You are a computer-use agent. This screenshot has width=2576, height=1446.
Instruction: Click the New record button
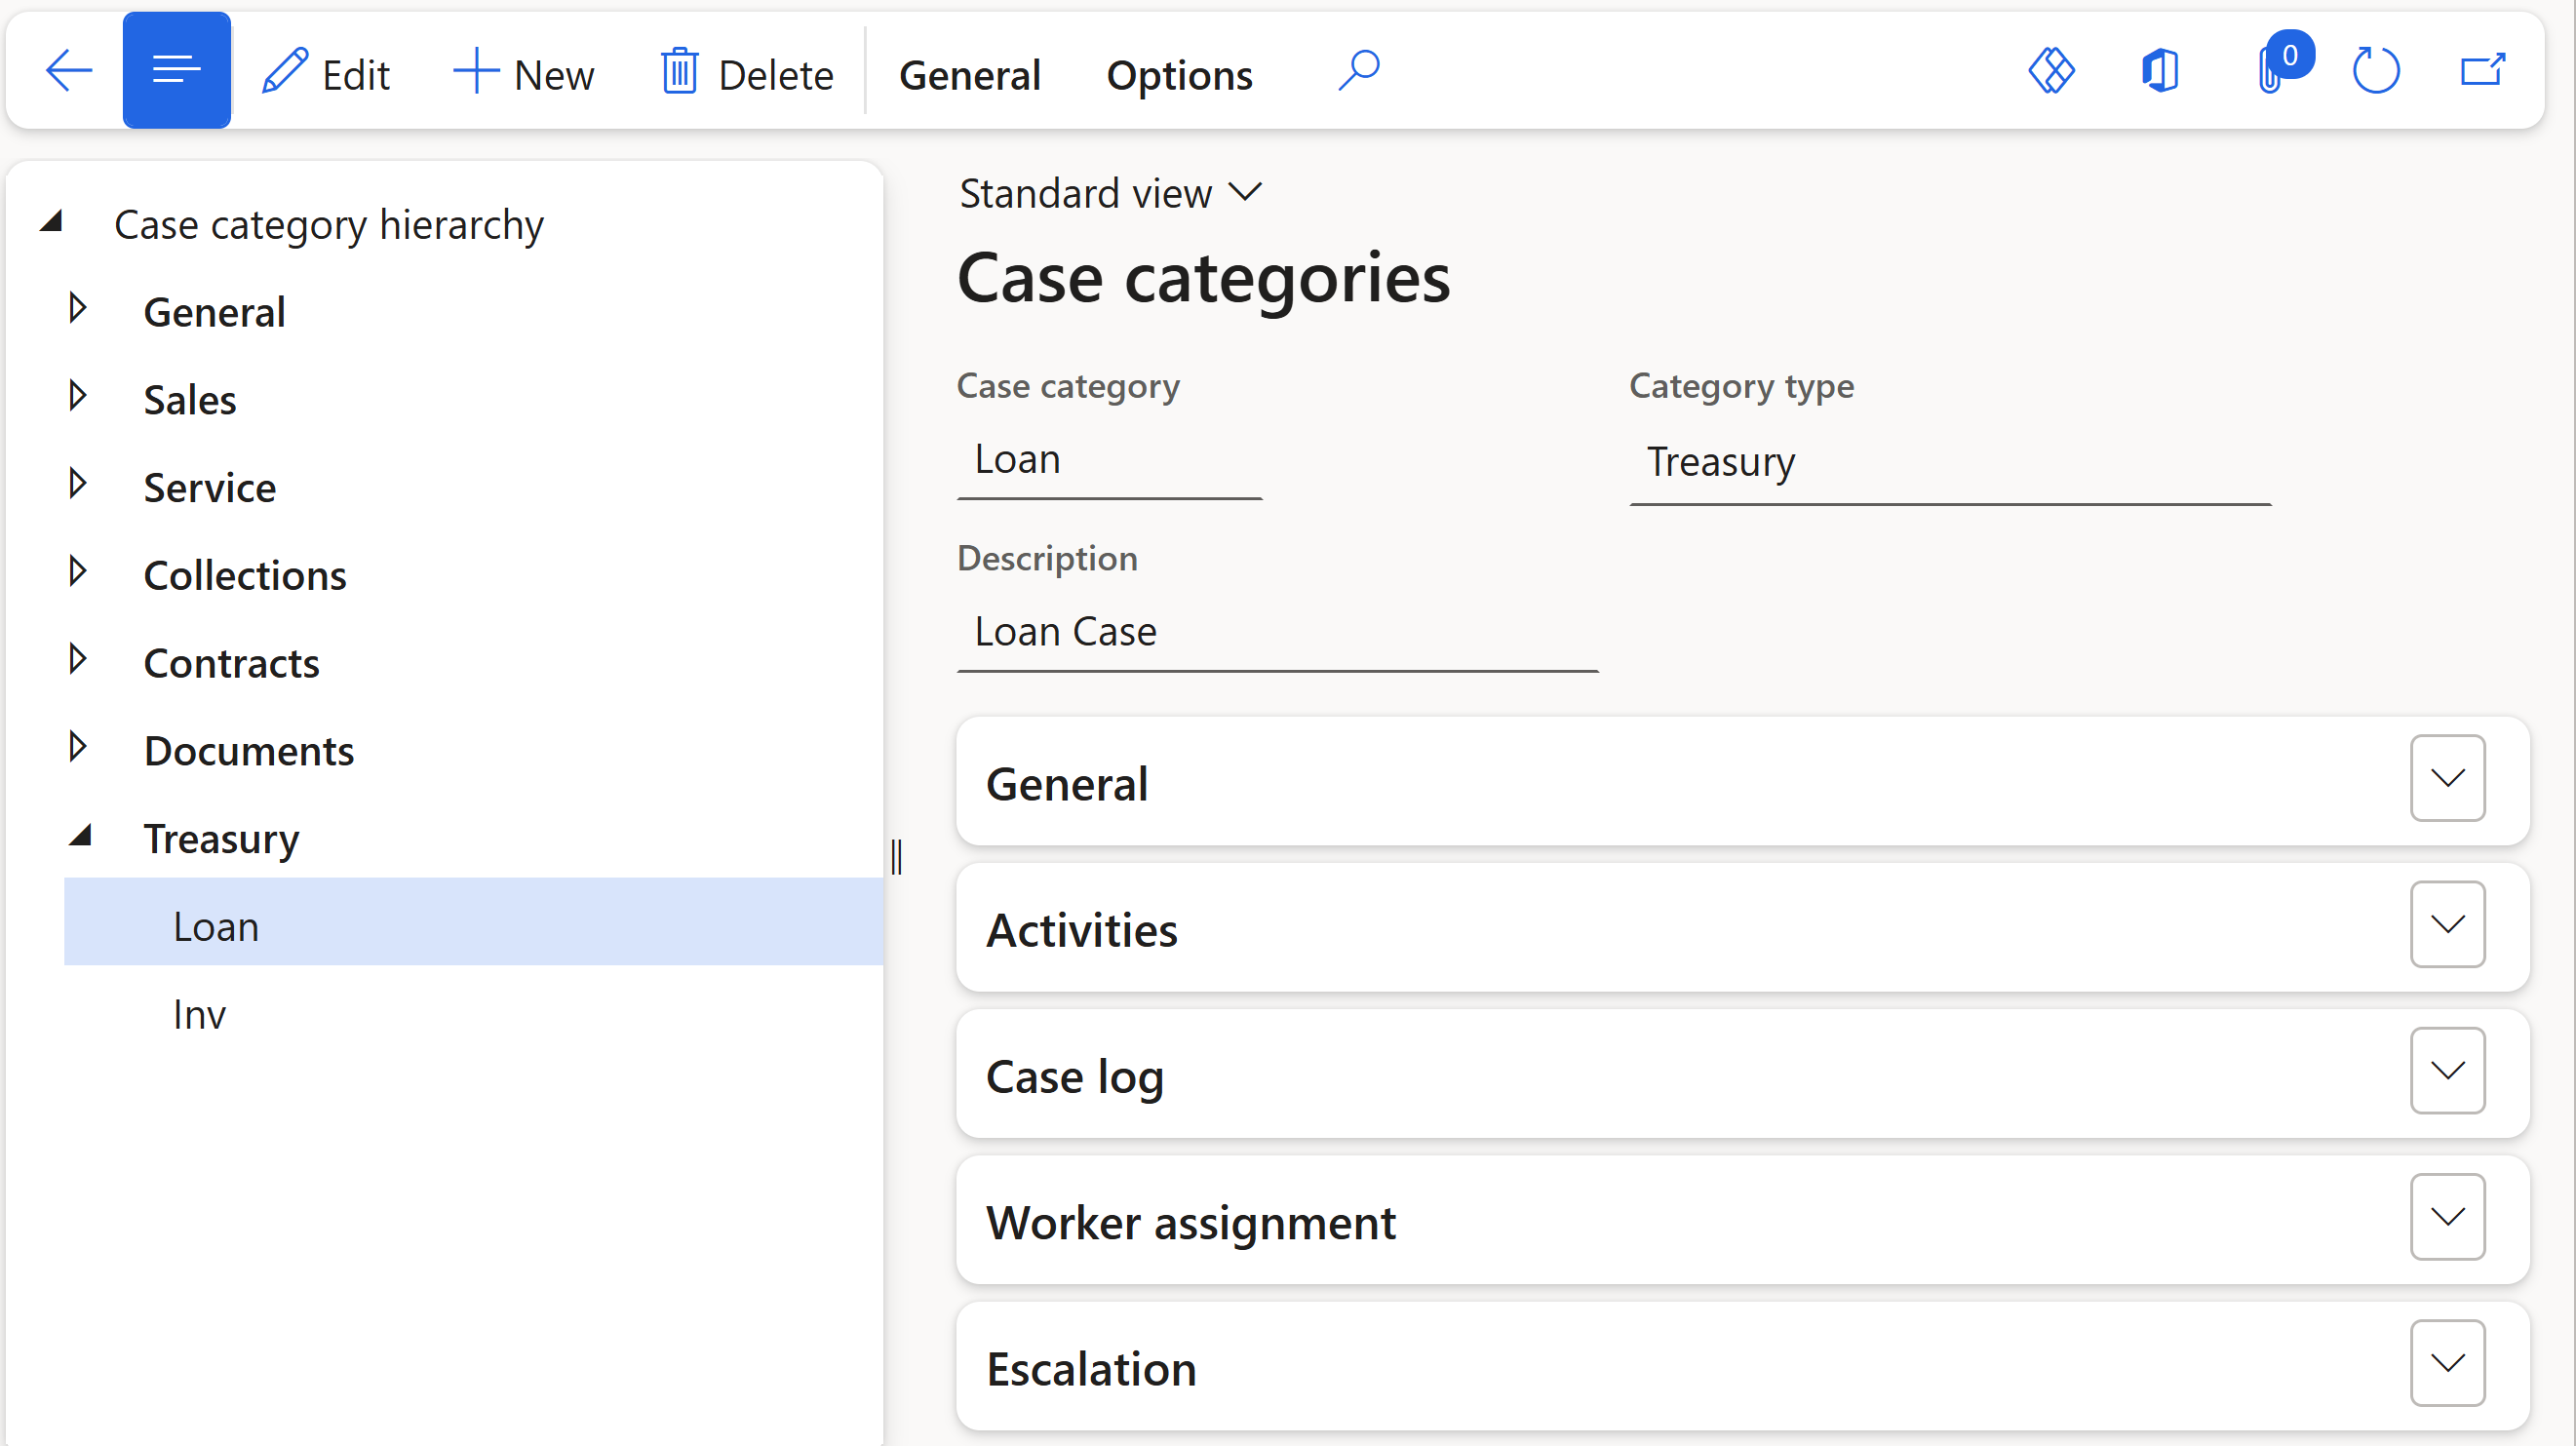click(524, 74)
